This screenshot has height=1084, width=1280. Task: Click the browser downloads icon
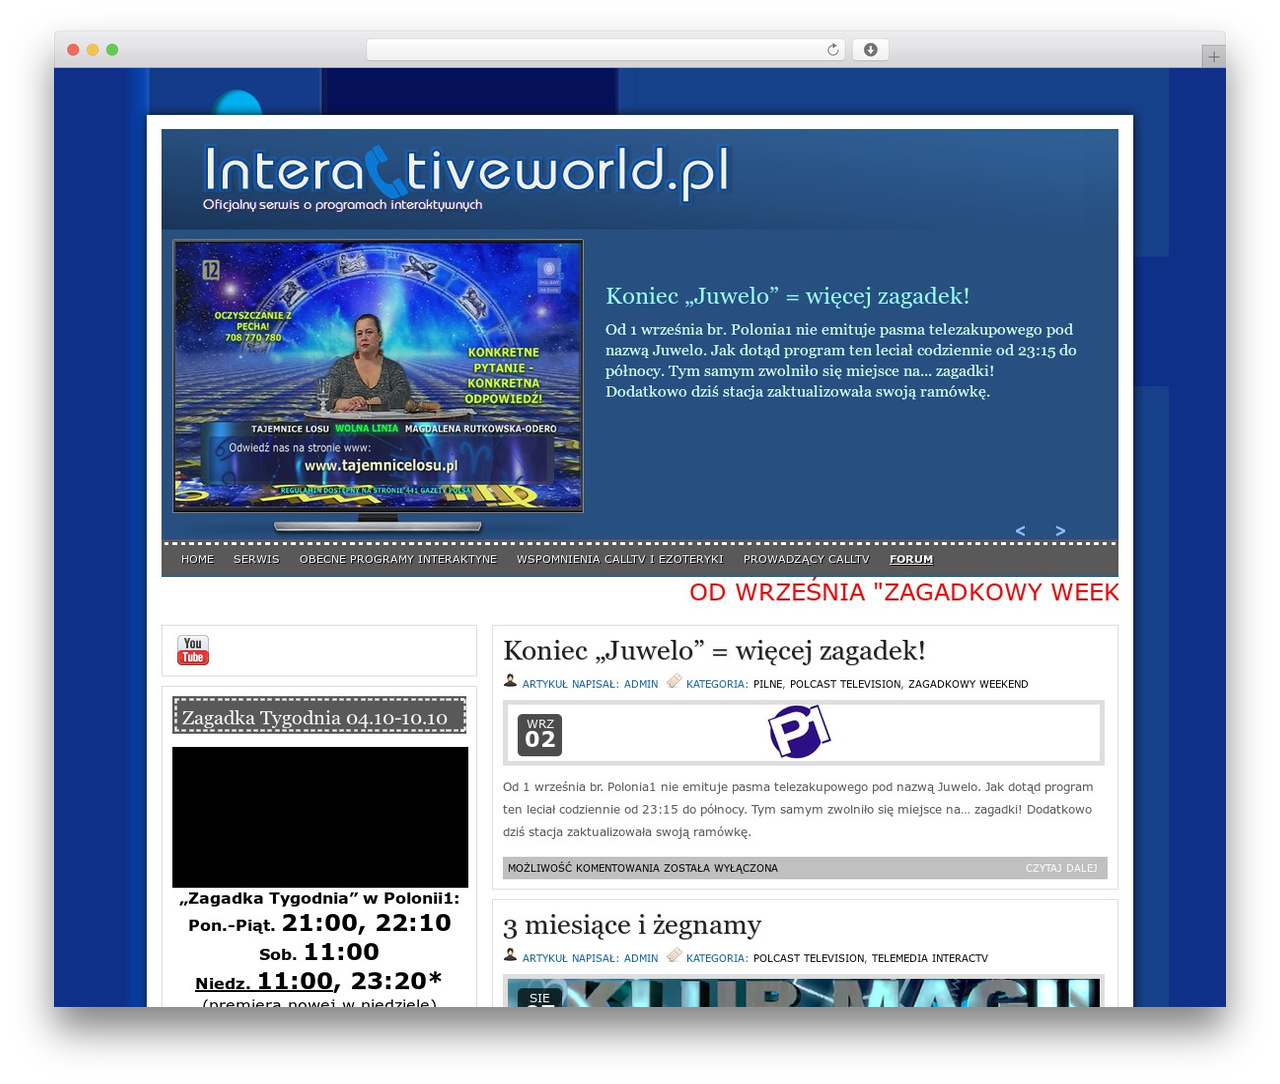pyautogui.click(x=871, y=50)
